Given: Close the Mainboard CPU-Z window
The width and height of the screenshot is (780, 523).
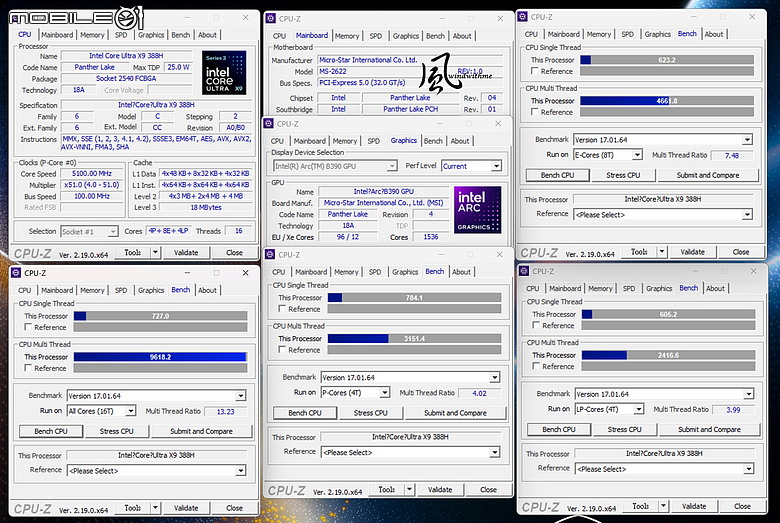Looking at the screenshot, I should point(500,18).
